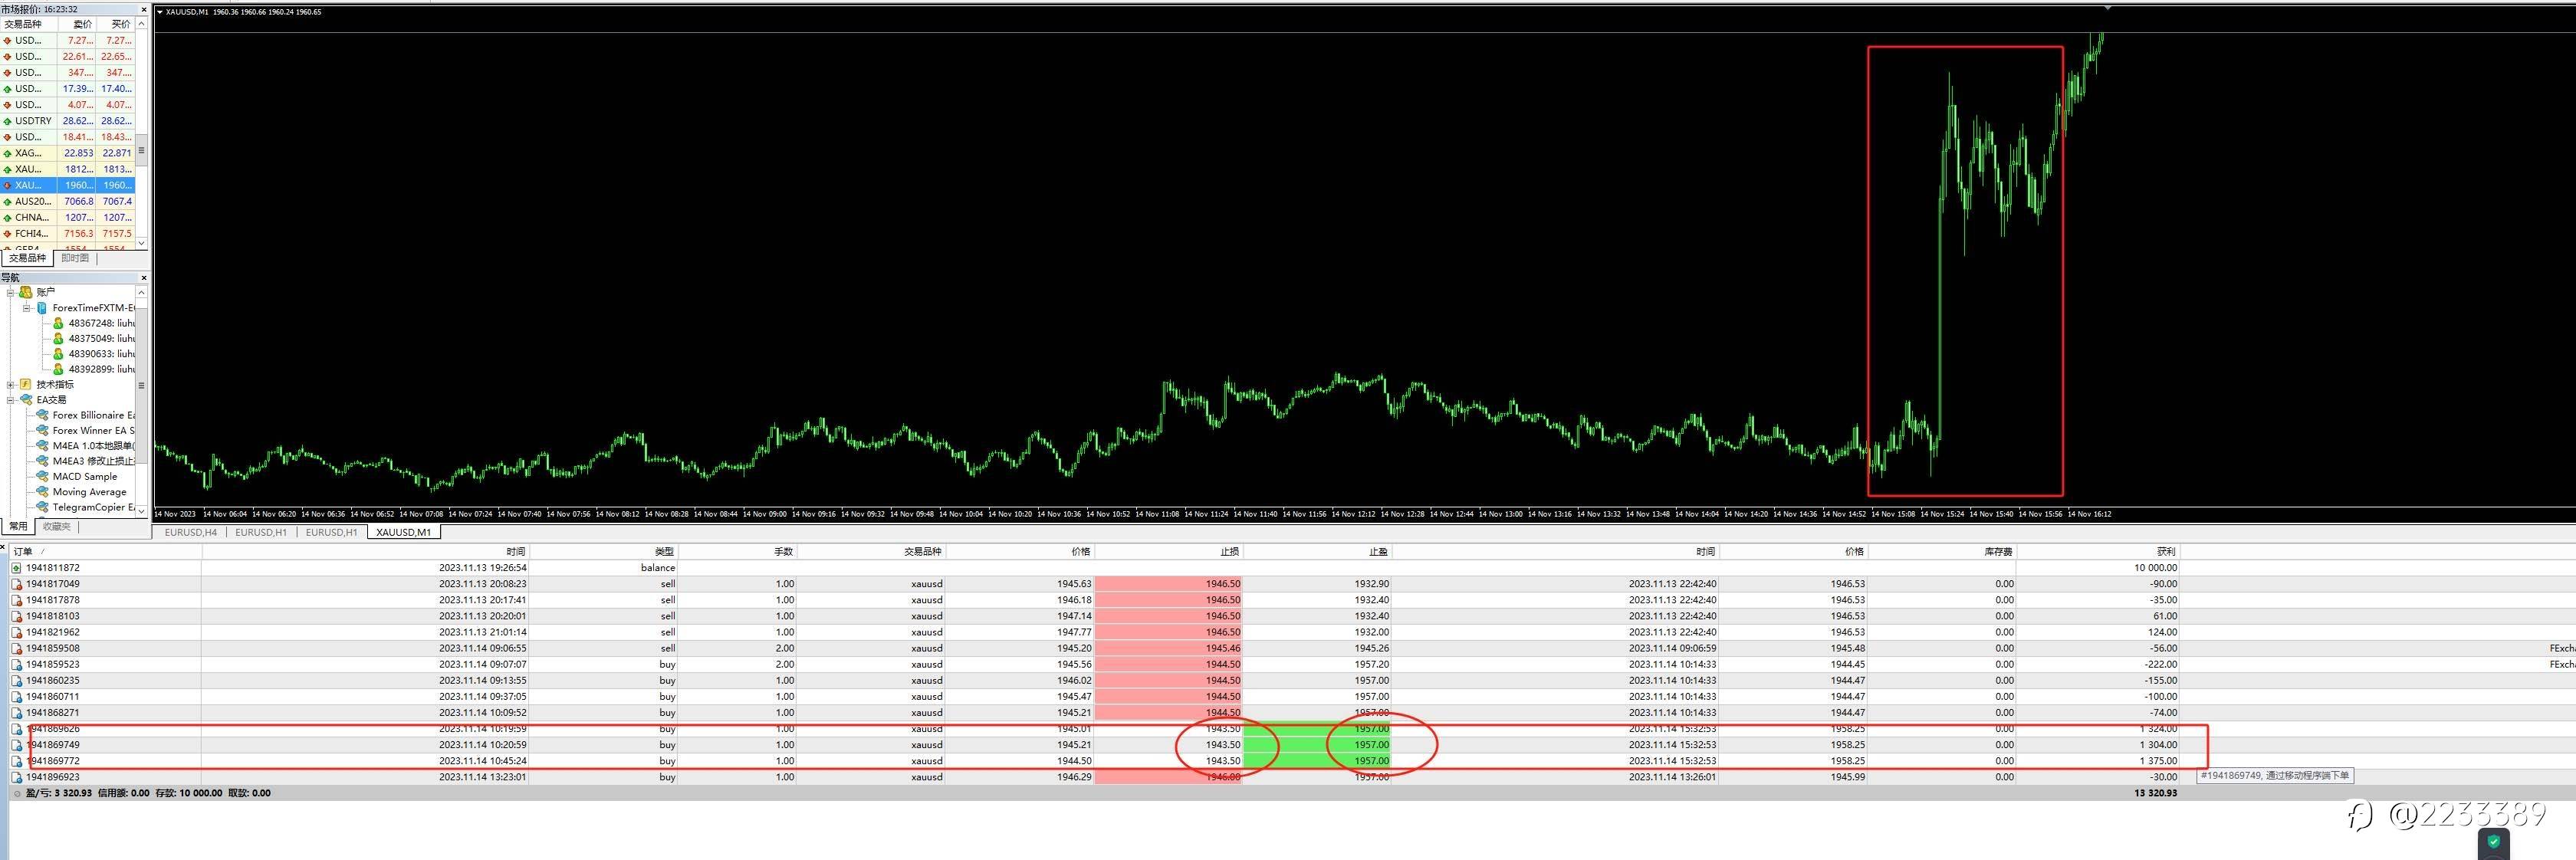Click the balance order 1941811872 icon
The height and width of the screenshot is (860, 2576).
tap(16, 568)
